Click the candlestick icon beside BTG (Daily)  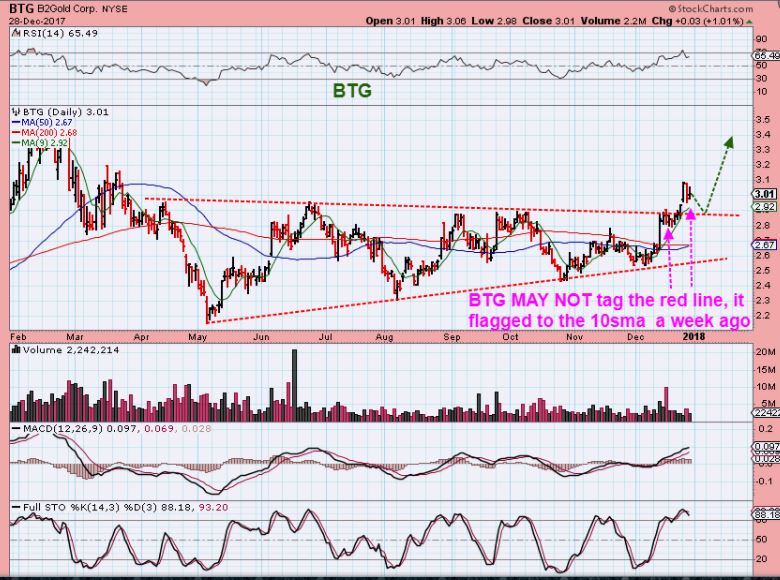click(x=15, y=112)
